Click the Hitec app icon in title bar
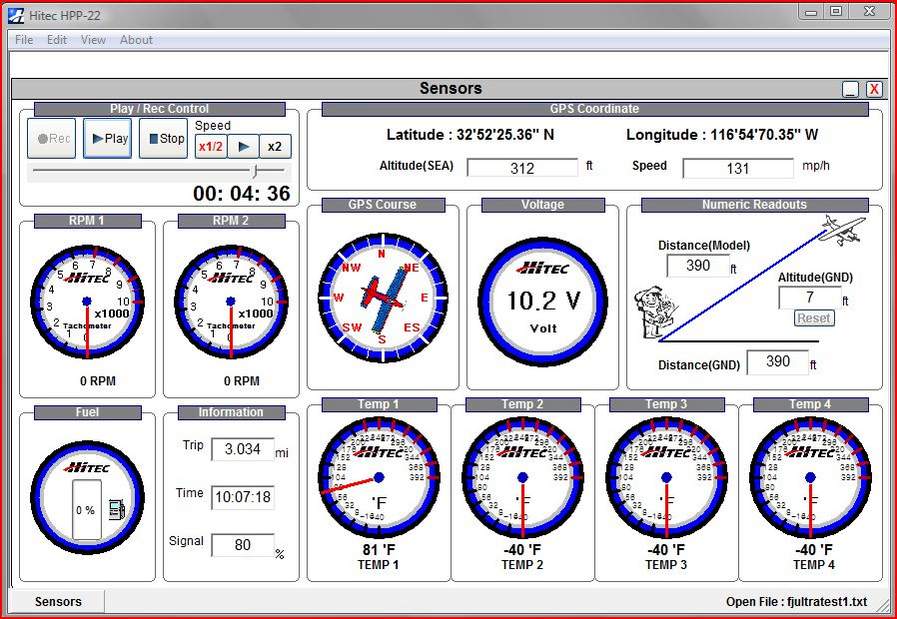The width and height of the screenshot is (897, 619). 17,15
